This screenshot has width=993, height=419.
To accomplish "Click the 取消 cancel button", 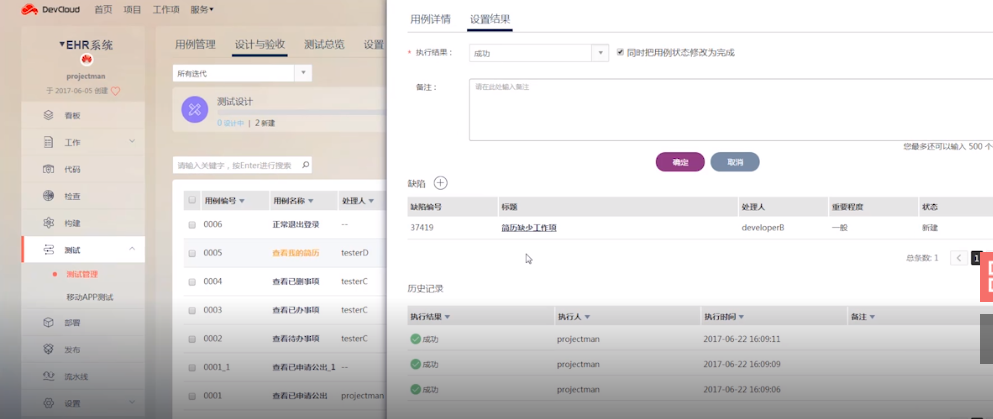I will [735, 162].
